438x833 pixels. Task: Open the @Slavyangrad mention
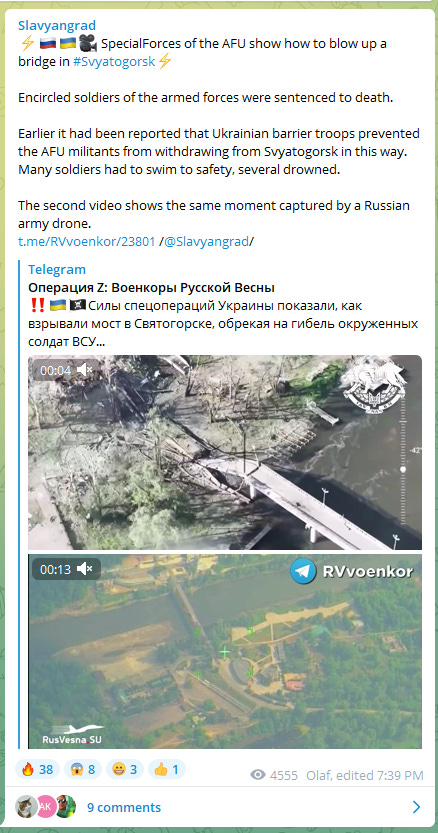[x=205, y=242]
